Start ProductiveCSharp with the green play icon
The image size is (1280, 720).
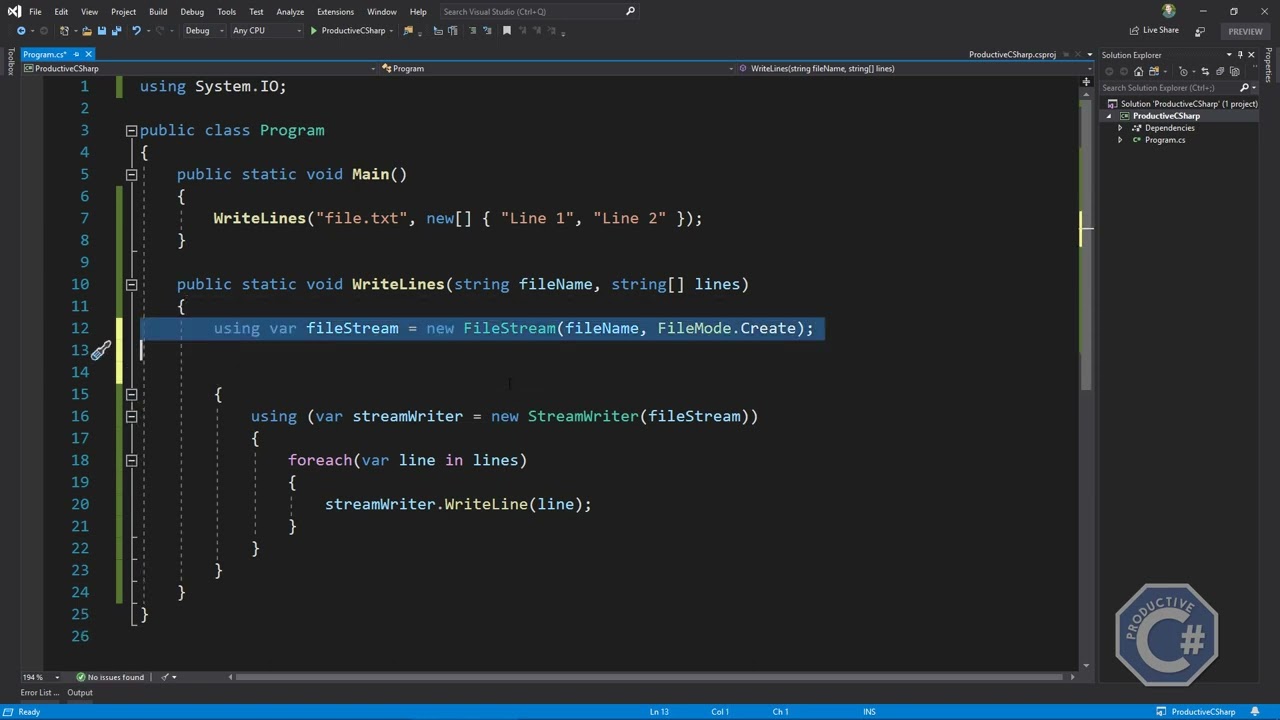click(314, 31)
